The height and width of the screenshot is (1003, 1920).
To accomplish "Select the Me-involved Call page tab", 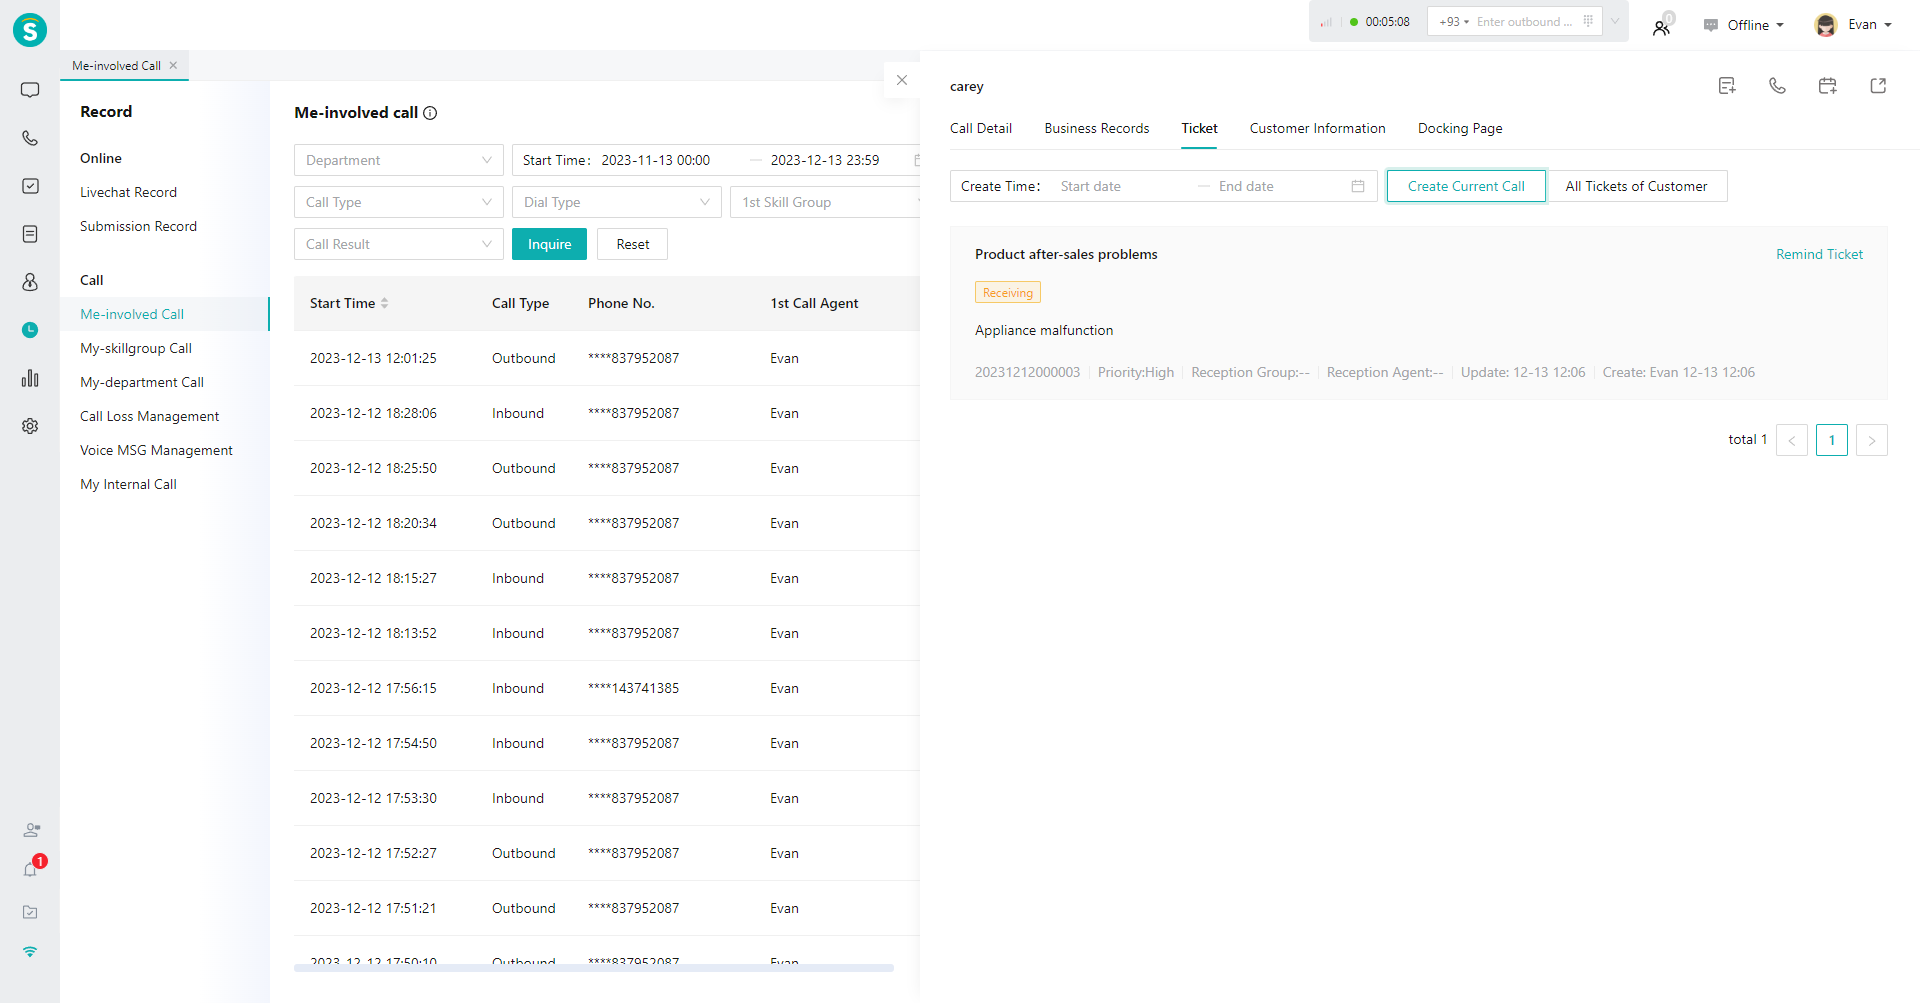I will coord(116,66).
